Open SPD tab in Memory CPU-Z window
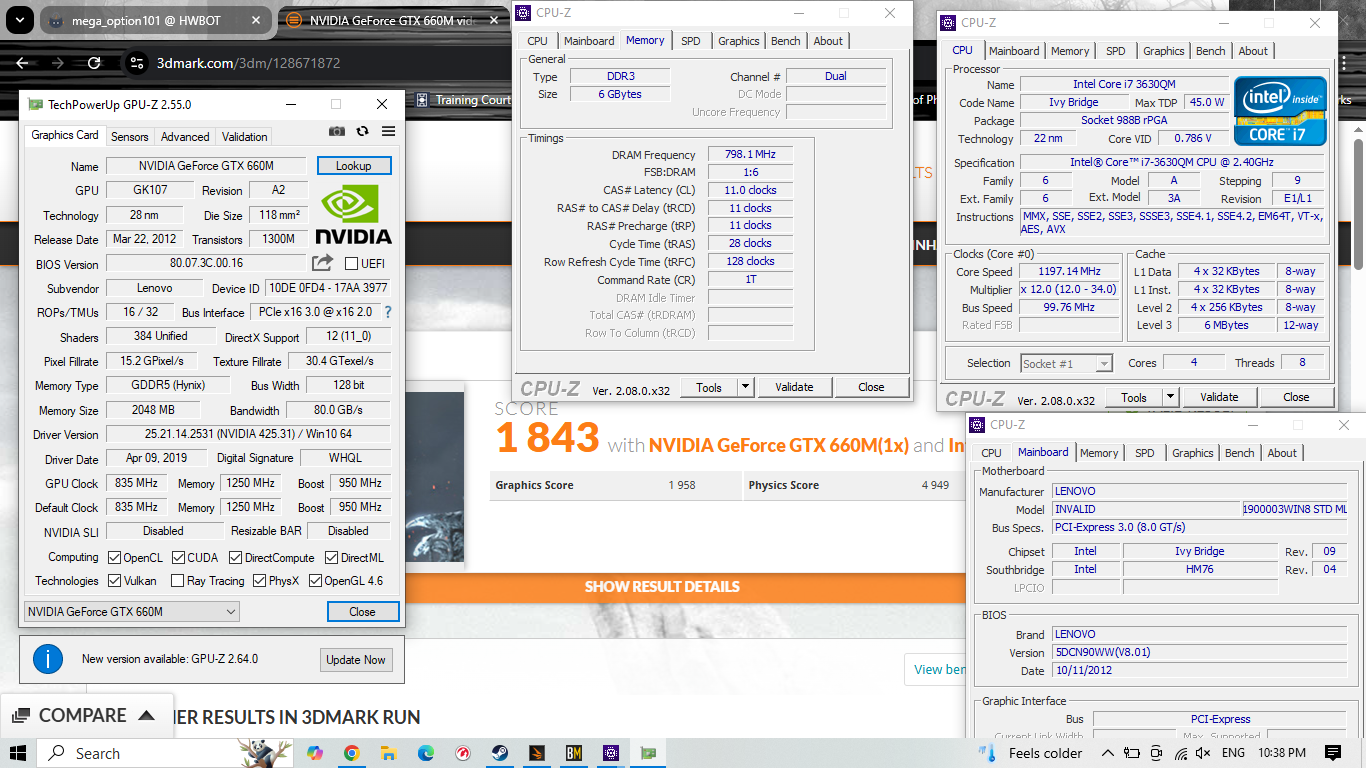 (691, 41)
